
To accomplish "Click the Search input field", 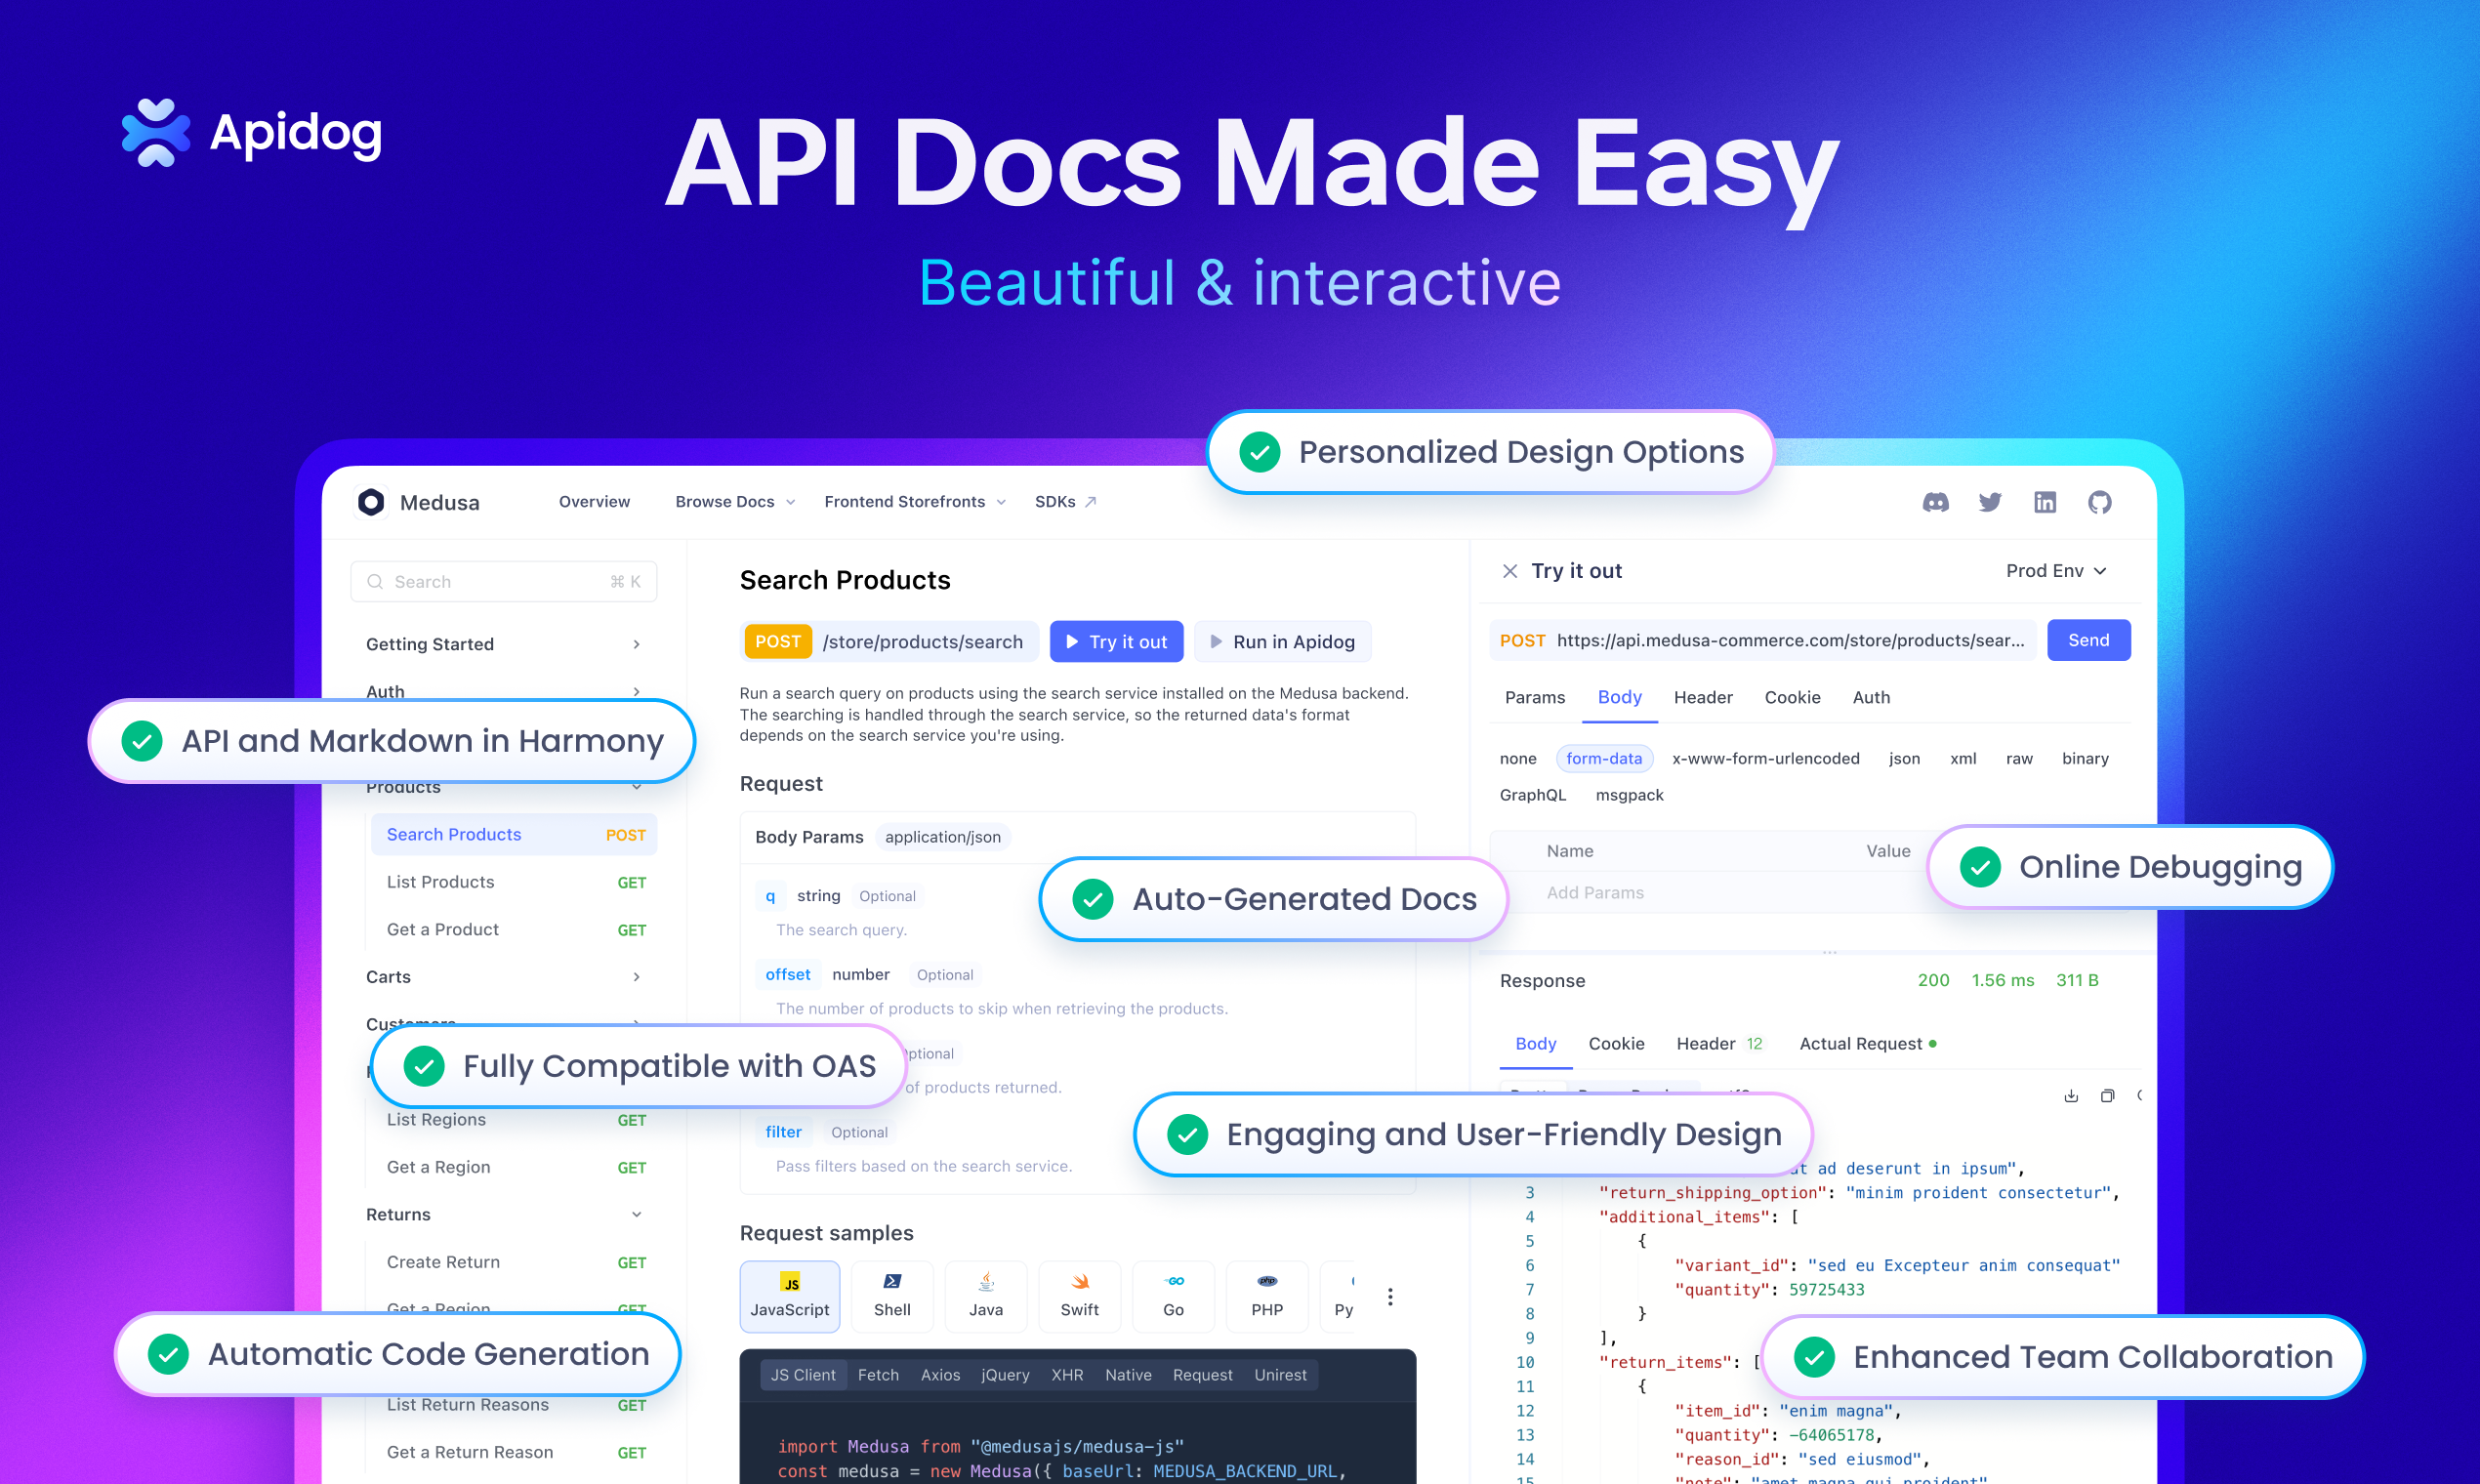I will (x=502, y=582).
